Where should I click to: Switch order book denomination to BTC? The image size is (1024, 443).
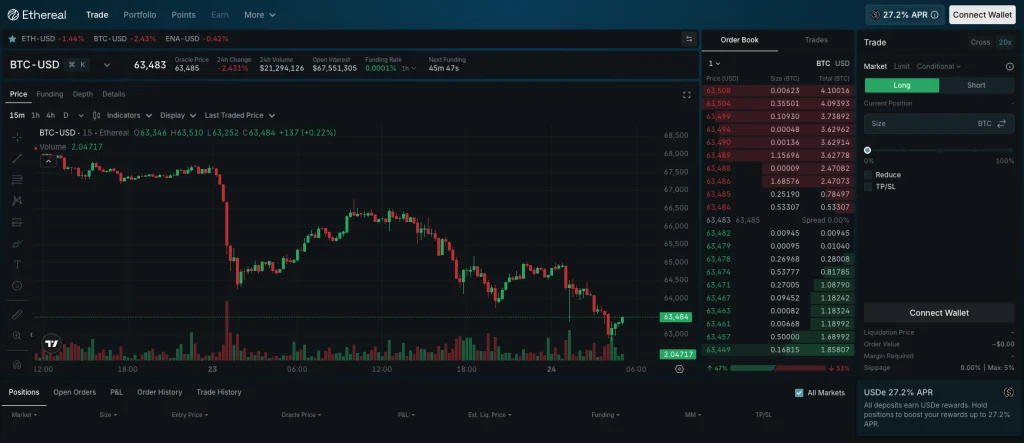click(x=823, y=63)
